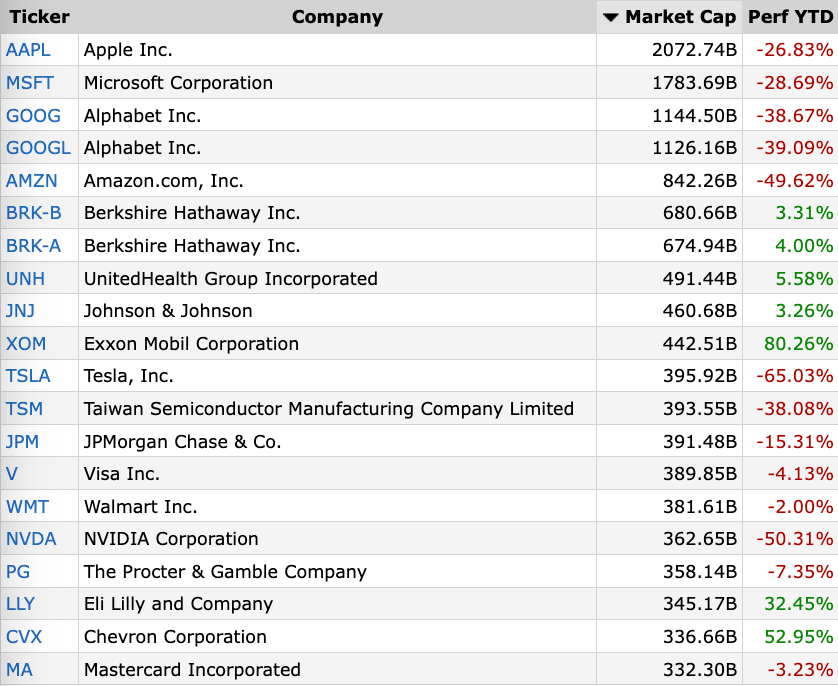Open the AAPL ticker link

(x=28, y=50)
